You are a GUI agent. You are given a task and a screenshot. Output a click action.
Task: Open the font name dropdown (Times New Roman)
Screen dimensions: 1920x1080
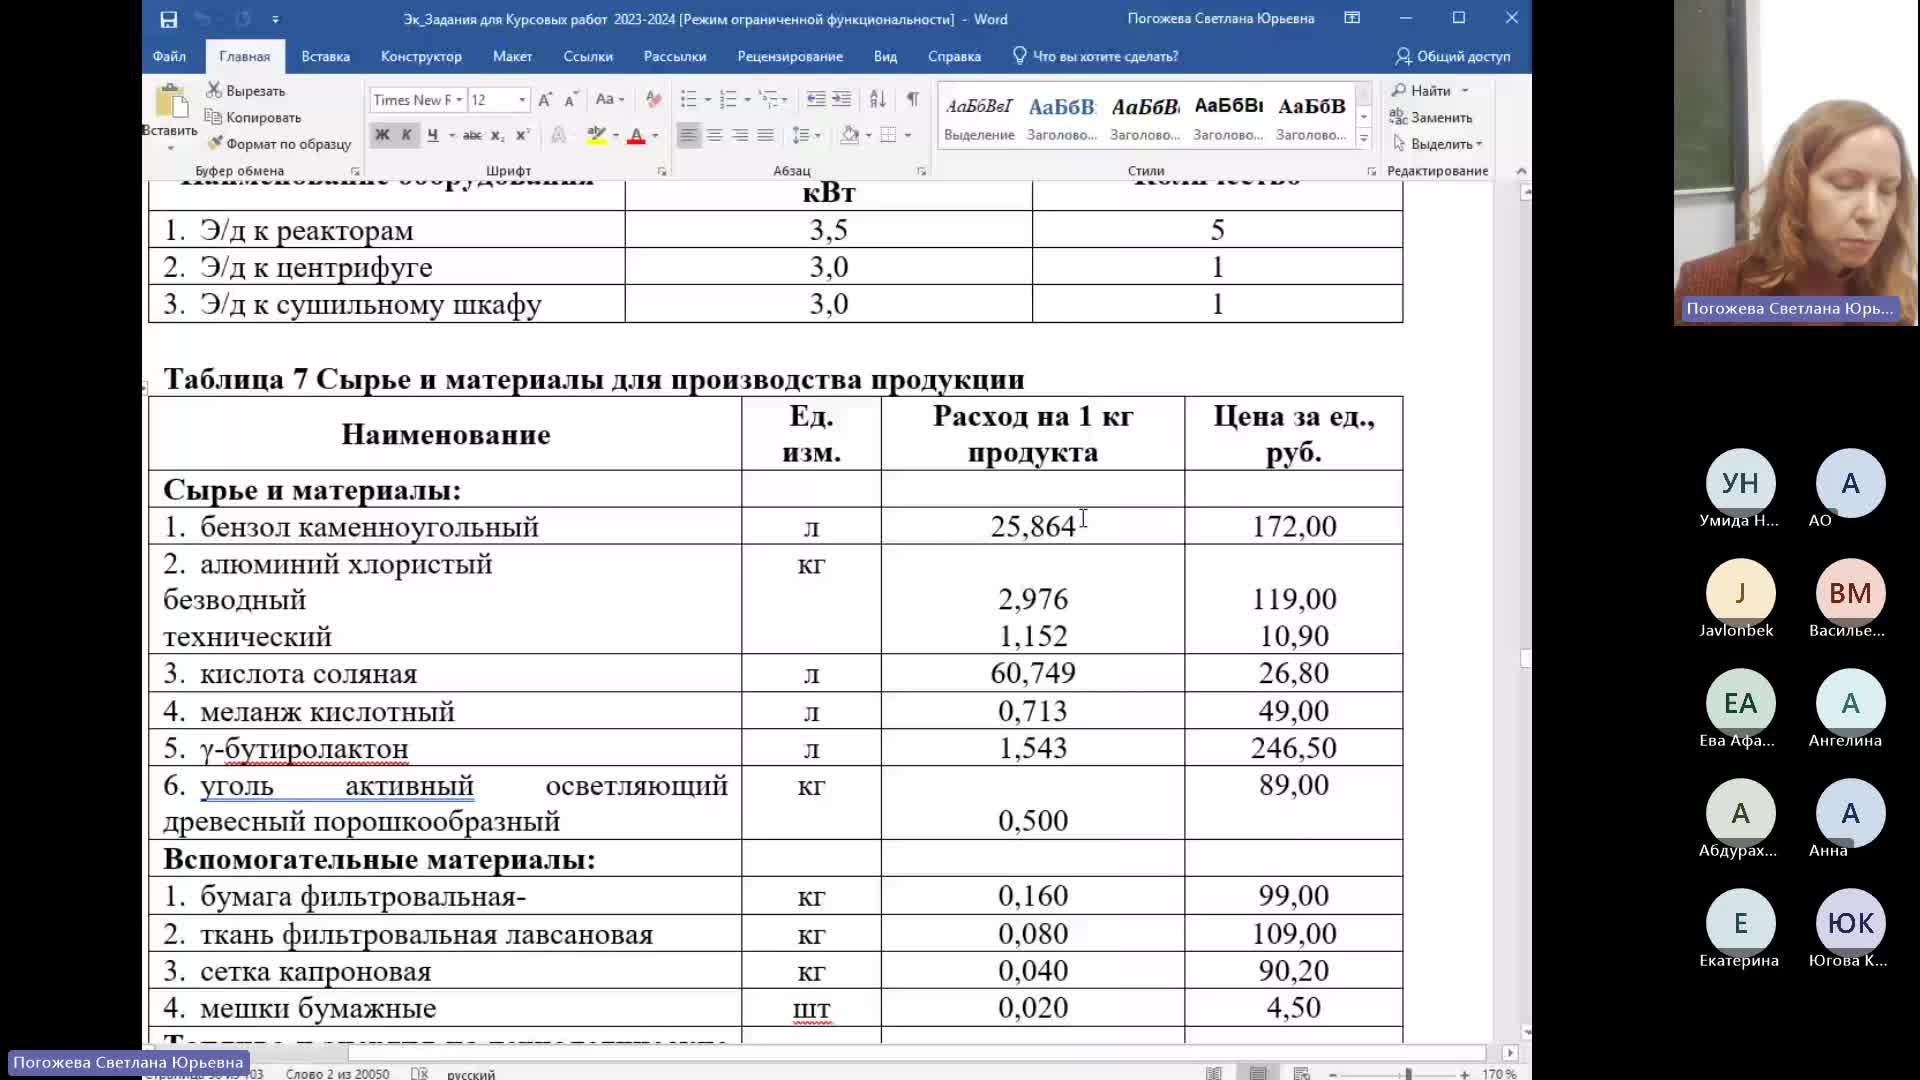pos(459,100)
